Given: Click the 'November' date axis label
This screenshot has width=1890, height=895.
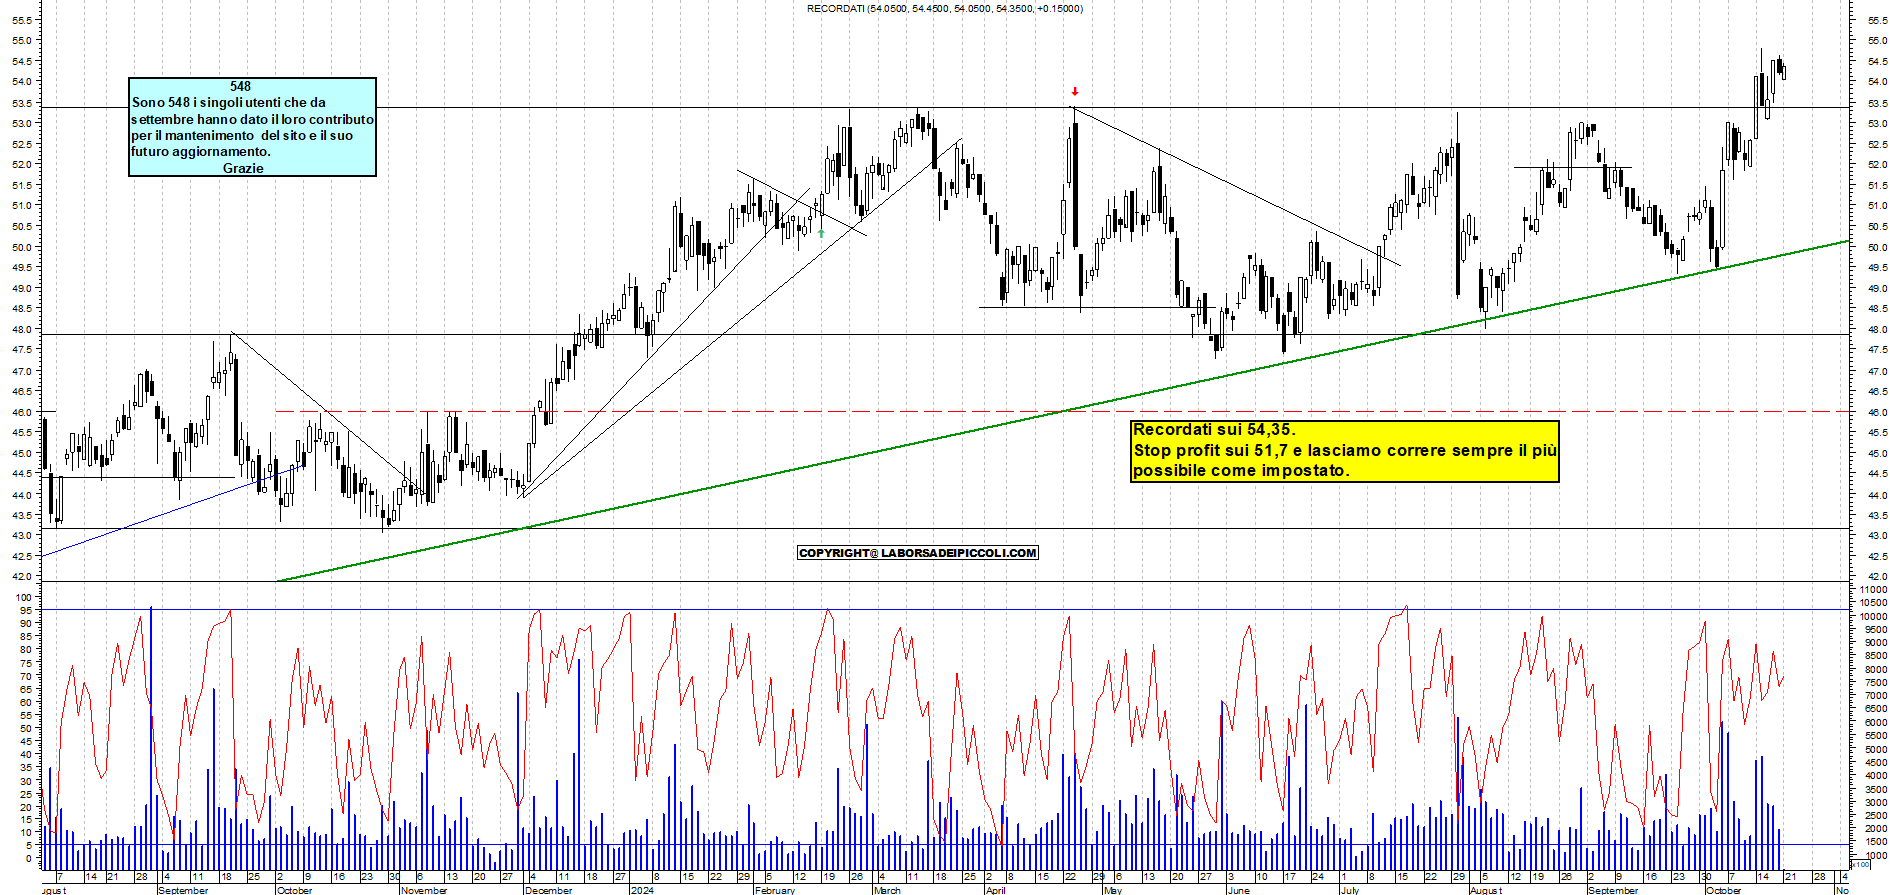Looking at the screenshot, I should point(424,890).
